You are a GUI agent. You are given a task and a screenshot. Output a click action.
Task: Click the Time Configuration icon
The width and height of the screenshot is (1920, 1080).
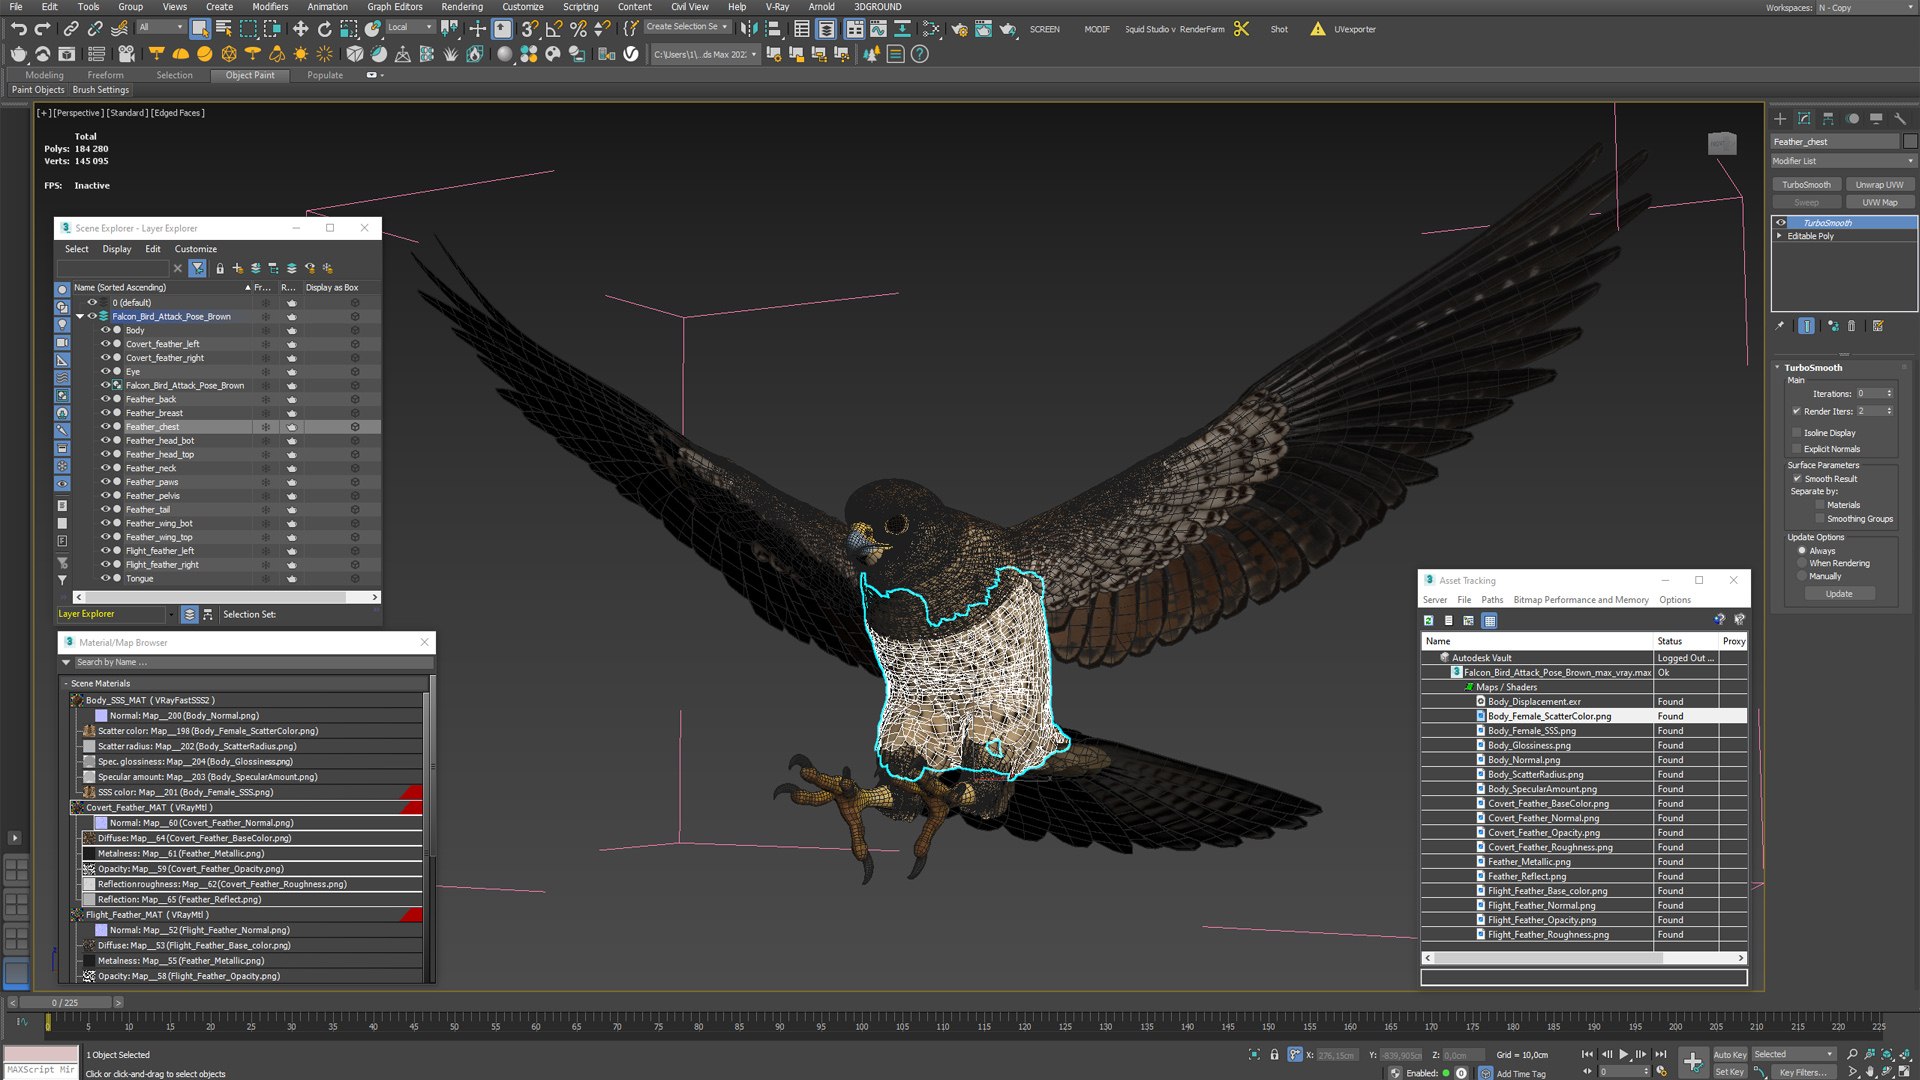coord(1662,1071)
